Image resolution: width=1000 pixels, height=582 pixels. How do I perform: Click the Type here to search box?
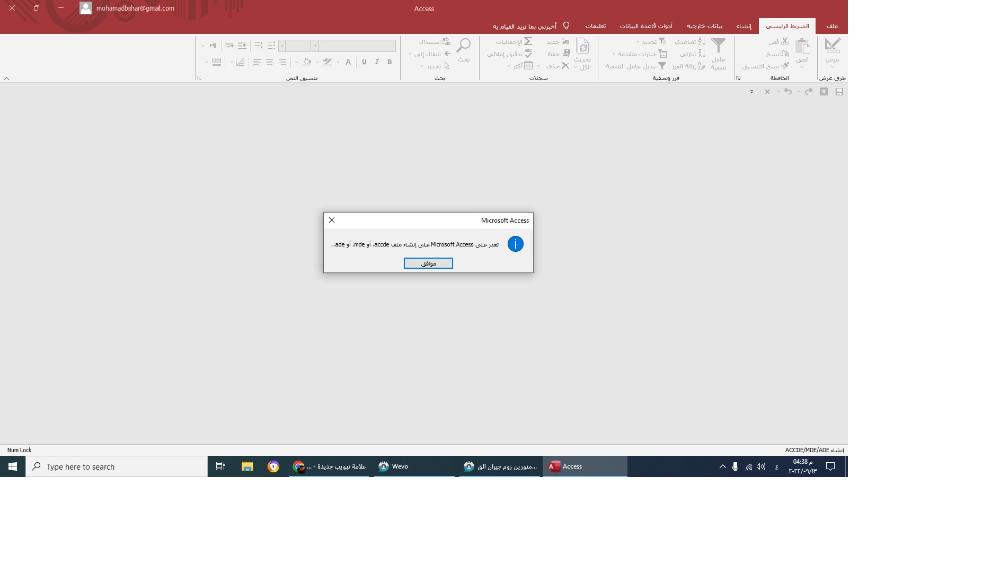pyautogui.click(x=117, y=467)
